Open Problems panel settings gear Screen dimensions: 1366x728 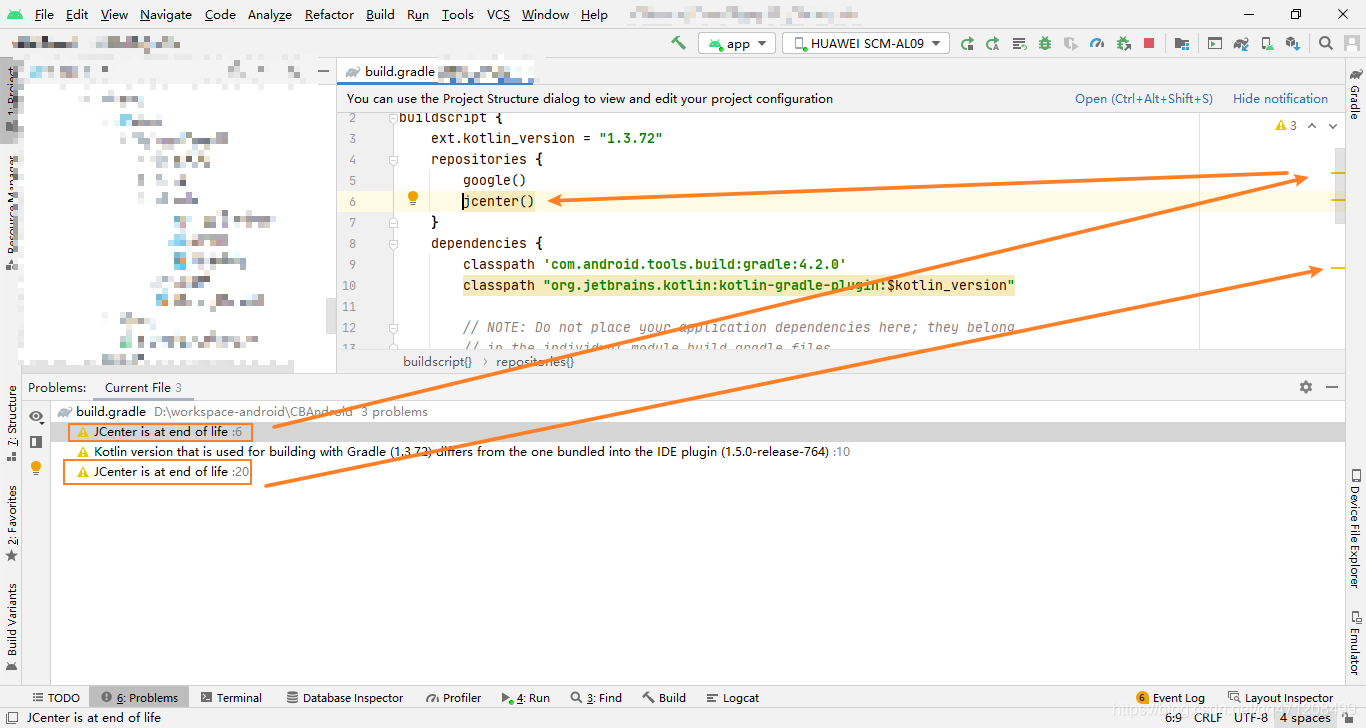click(x=1305, y=387)
